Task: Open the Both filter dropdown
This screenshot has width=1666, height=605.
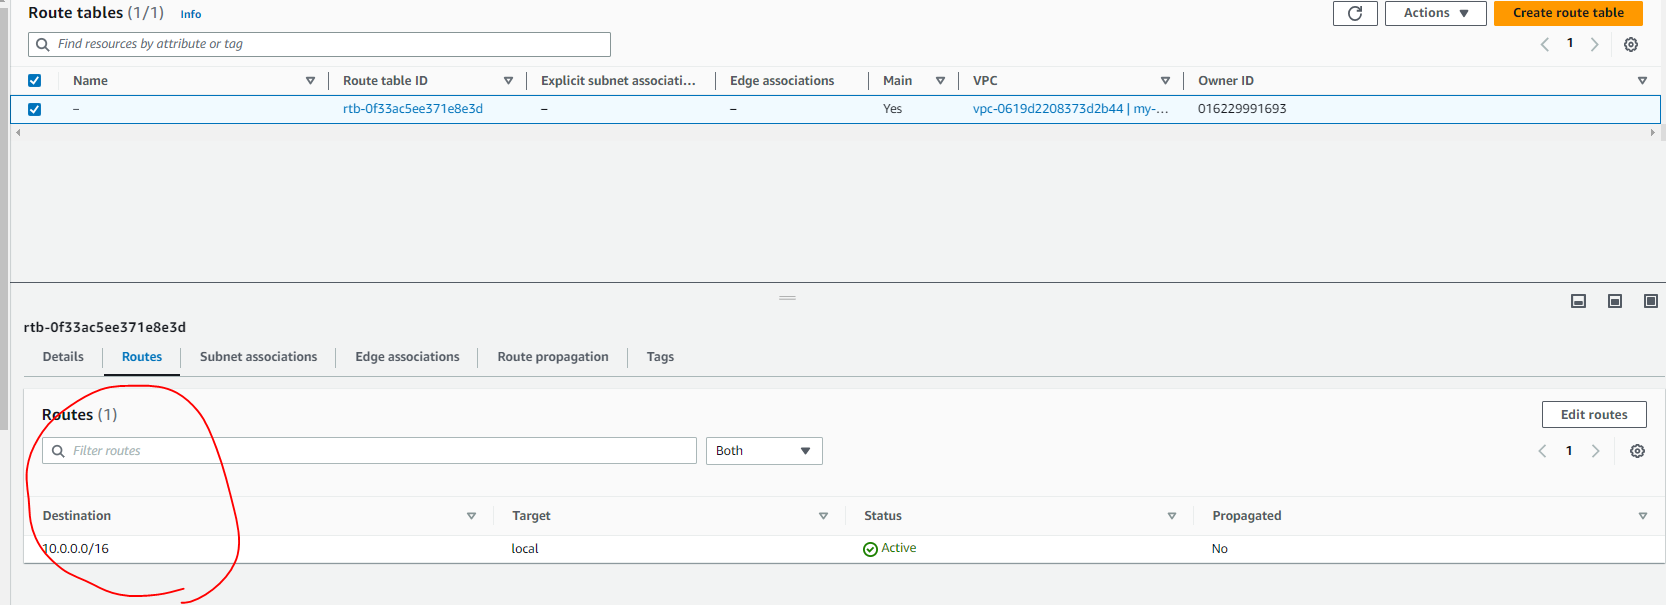Action: [764, 451]
